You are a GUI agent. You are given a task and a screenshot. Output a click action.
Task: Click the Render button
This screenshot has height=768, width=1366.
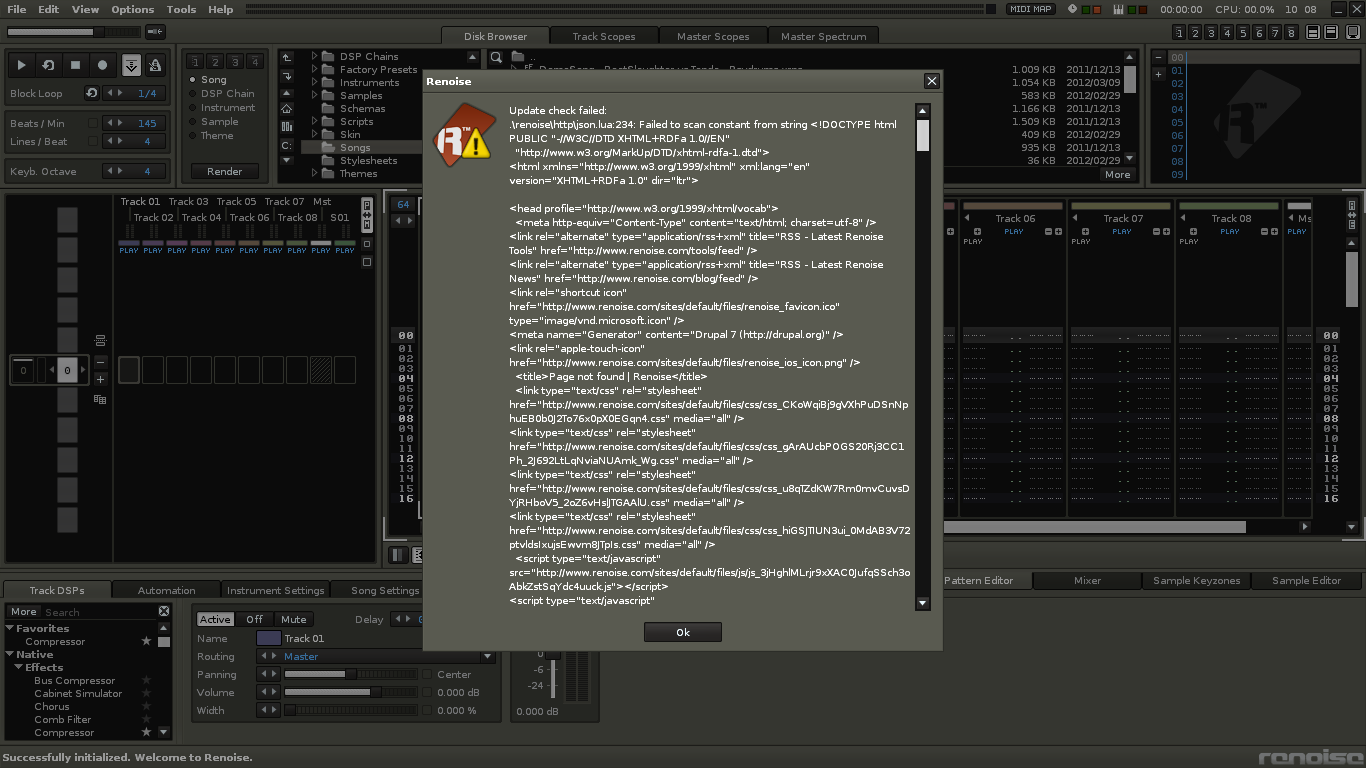pyautogui.click(x=224, y=171)
